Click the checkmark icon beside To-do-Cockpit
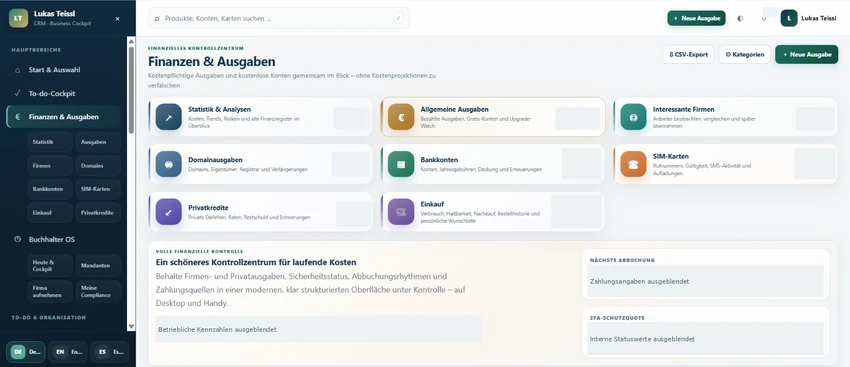The width and height of the screenshot is (850, 367). (17, 93)
